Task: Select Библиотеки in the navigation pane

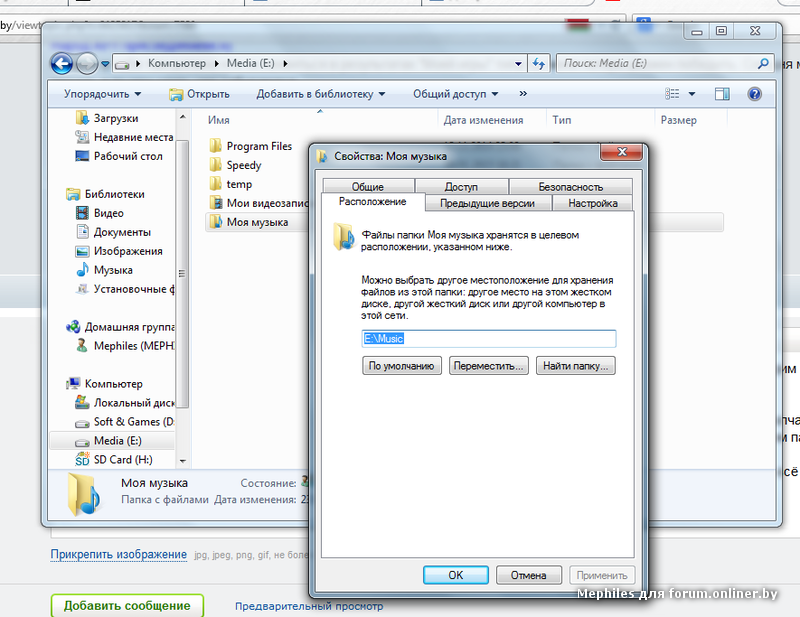Action: click(106, 194)
